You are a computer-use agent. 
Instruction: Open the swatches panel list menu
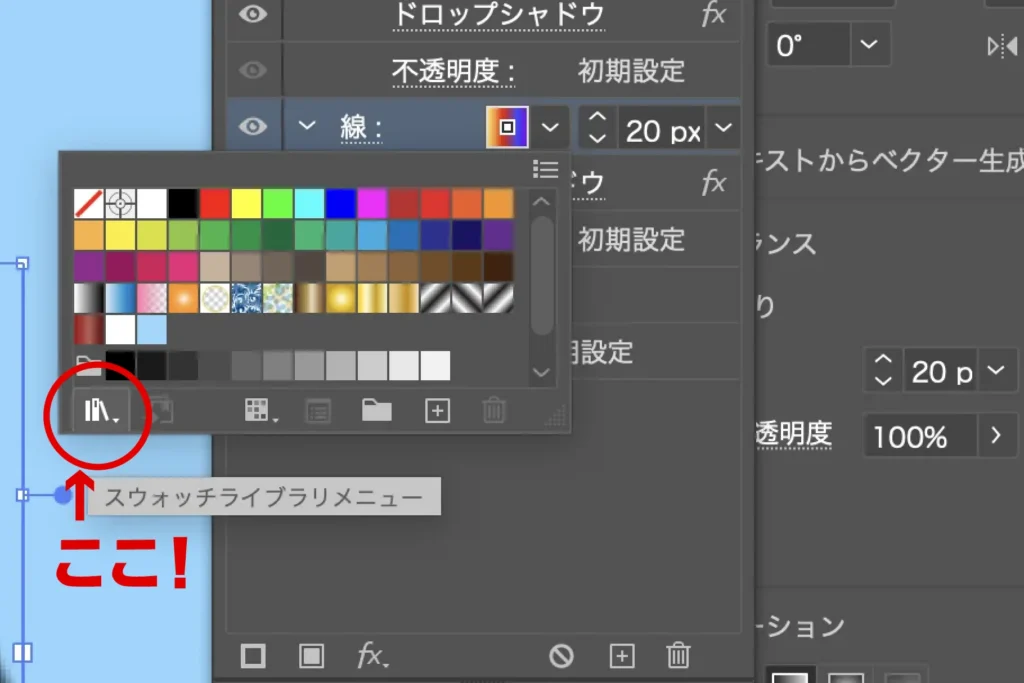coord(545,168)
